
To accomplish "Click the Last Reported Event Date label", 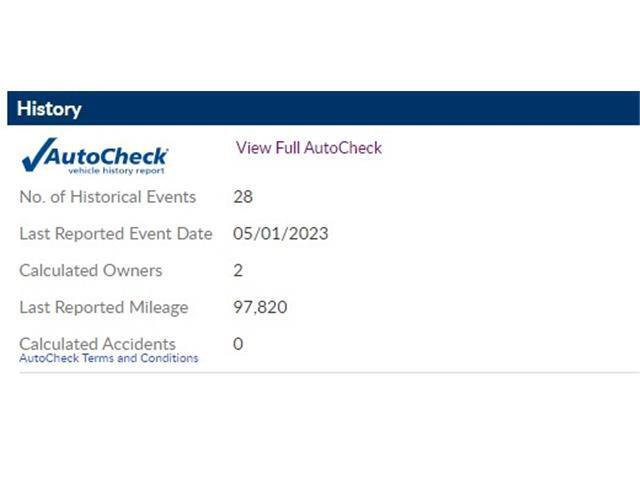I will tap(116, 234).
